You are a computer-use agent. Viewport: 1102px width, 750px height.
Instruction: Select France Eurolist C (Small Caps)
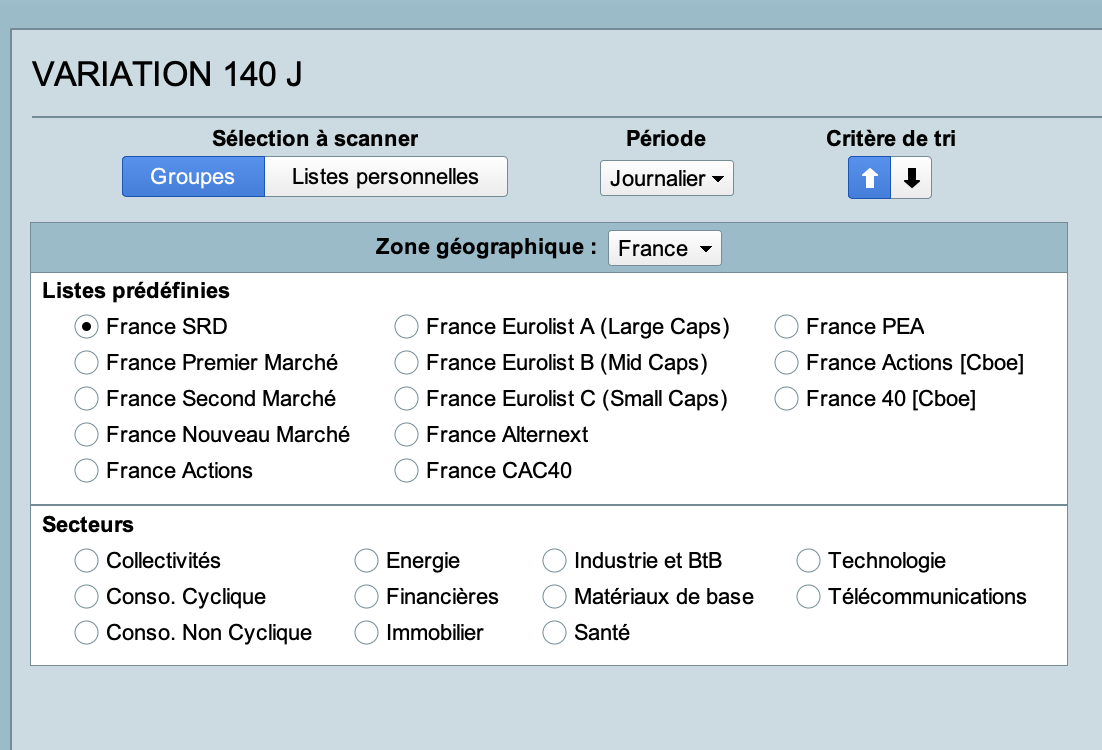pyautogui.click(x=407, y=399)
